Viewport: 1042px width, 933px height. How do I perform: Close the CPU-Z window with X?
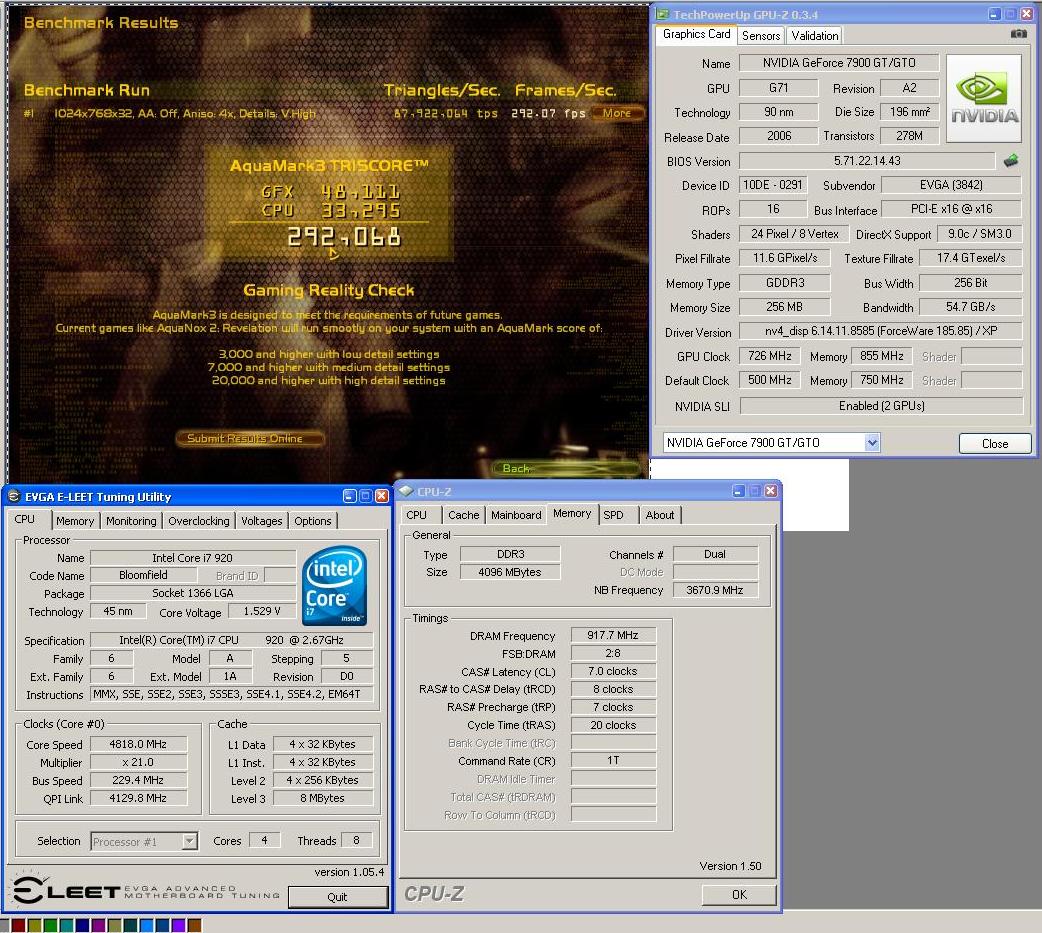770,491
